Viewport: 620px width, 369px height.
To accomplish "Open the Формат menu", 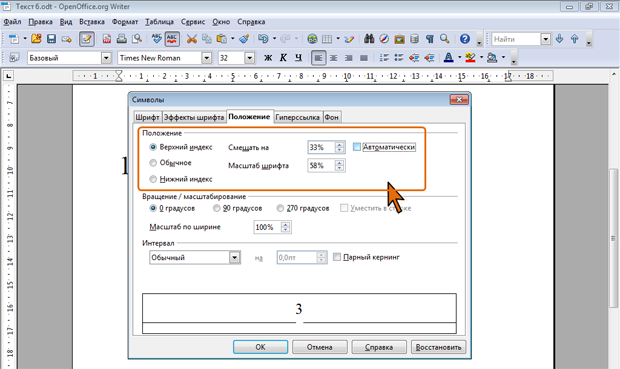I will (125, 22).
